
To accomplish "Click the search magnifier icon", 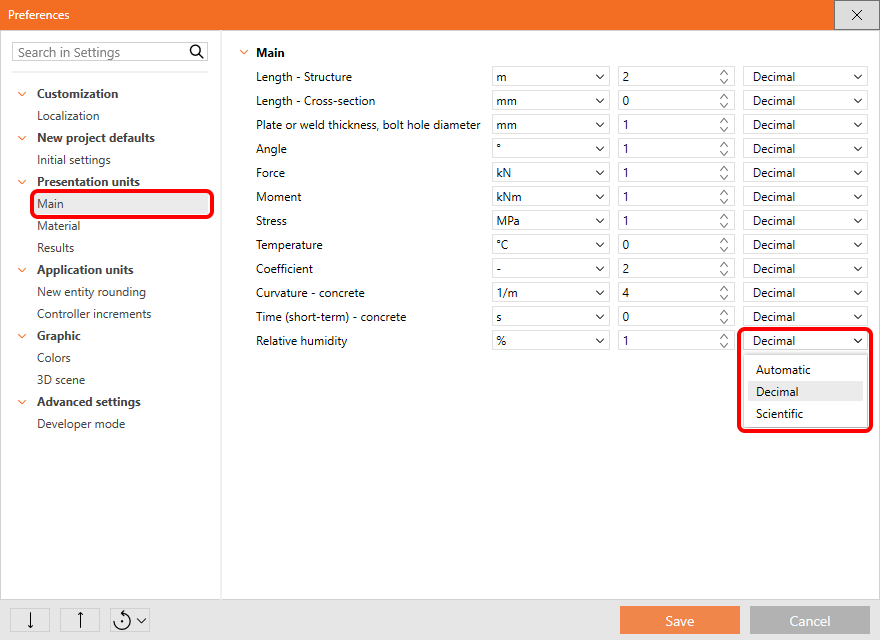I will [196, 52].
